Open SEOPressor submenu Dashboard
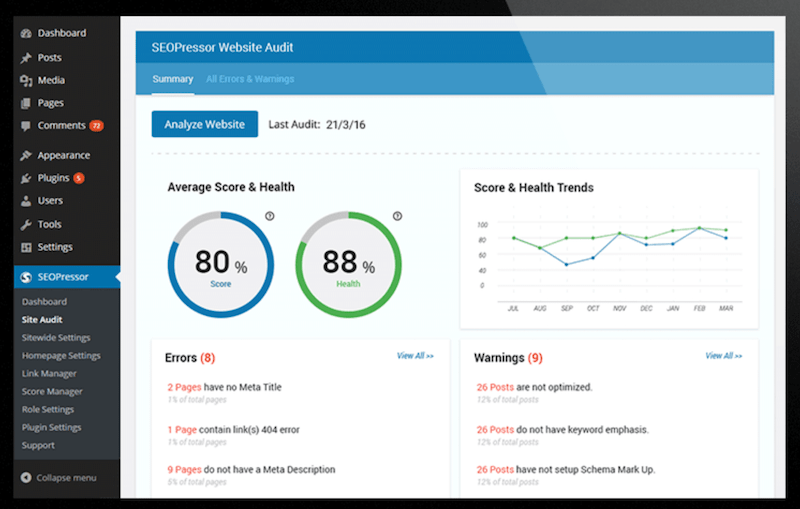Image resolution: width=800 pixels, height=509 pixels. pyautogui.click(x=44, y=302)
